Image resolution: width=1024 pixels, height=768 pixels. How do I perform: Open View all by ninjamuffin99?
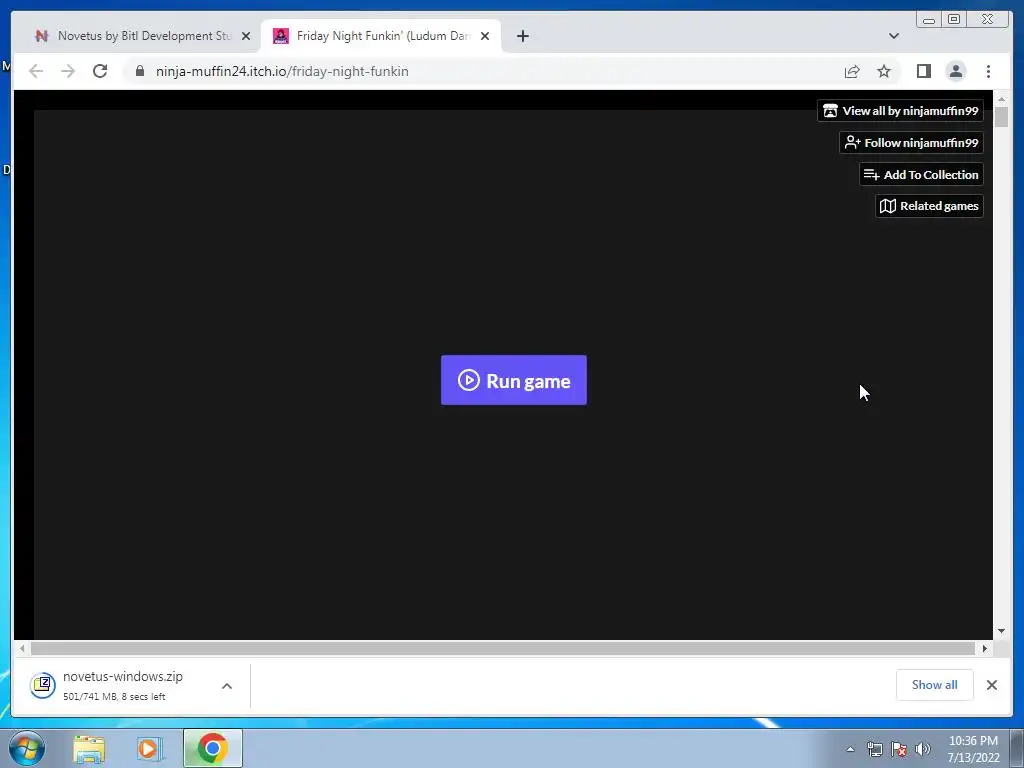tap(900, 110)
